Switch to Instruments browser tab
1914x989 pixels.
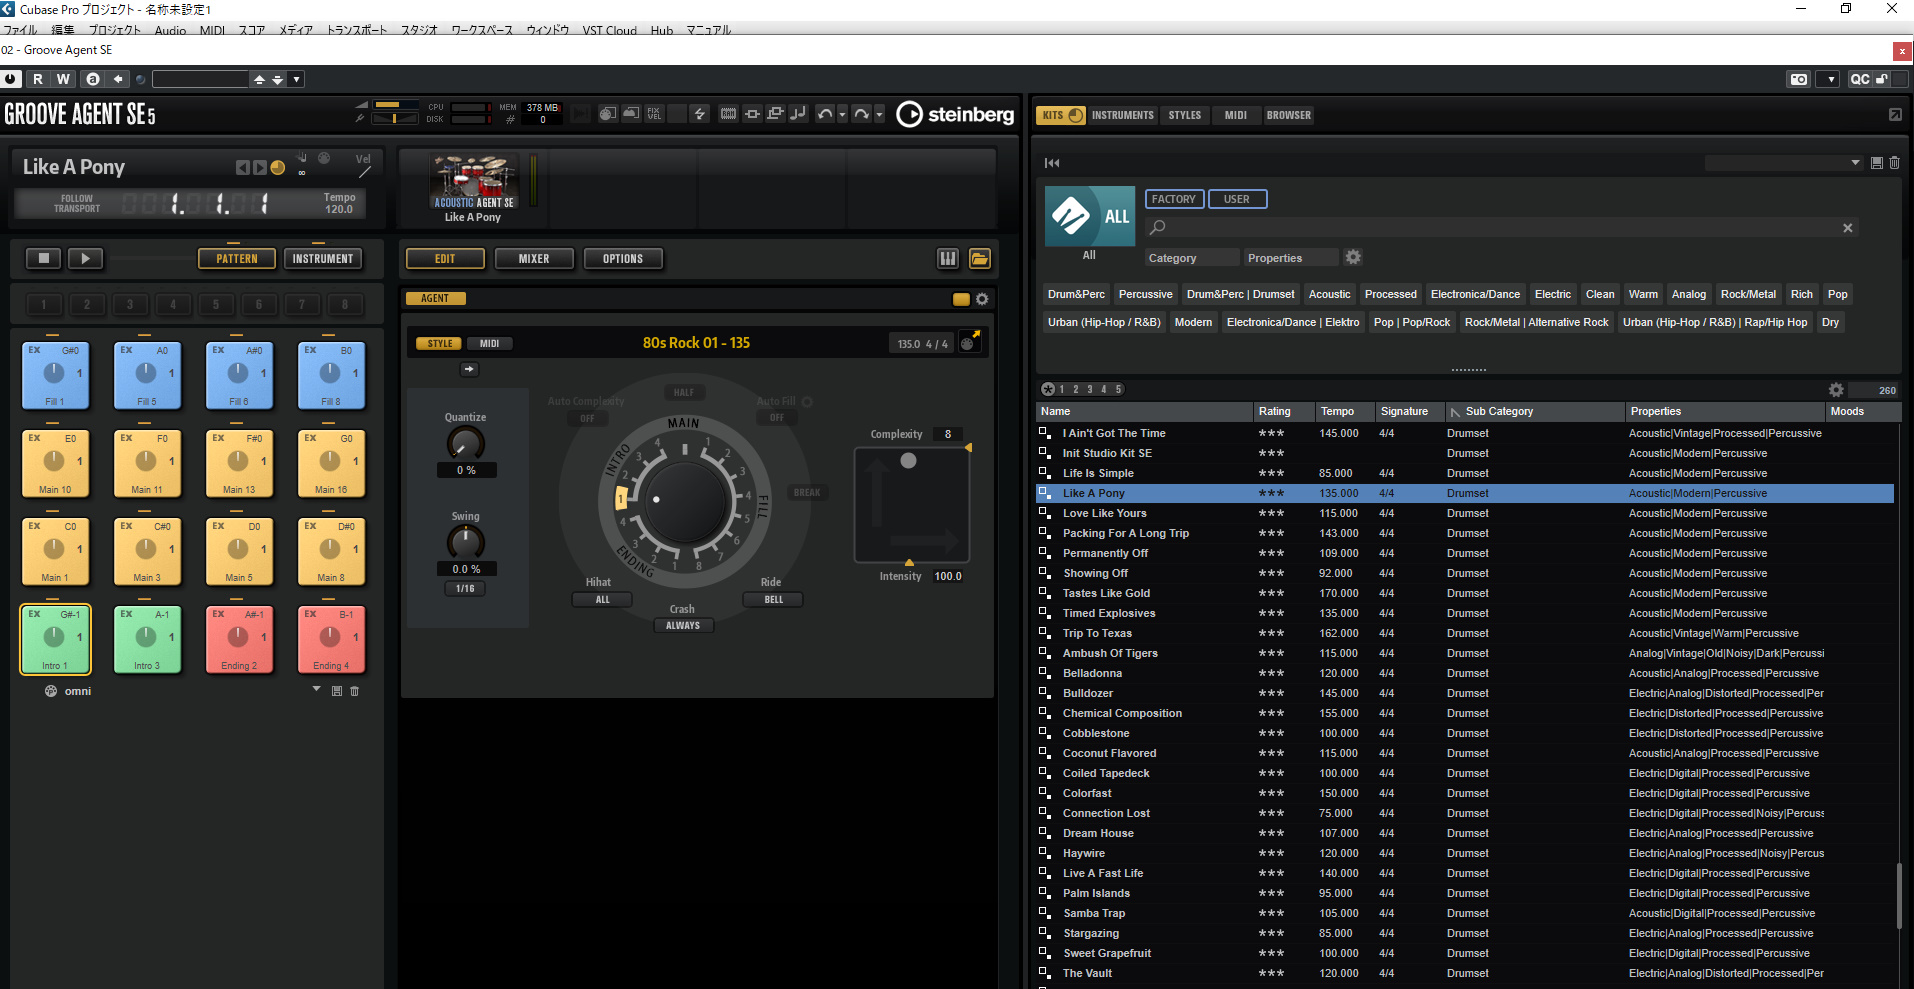(x=1122, y=115)
